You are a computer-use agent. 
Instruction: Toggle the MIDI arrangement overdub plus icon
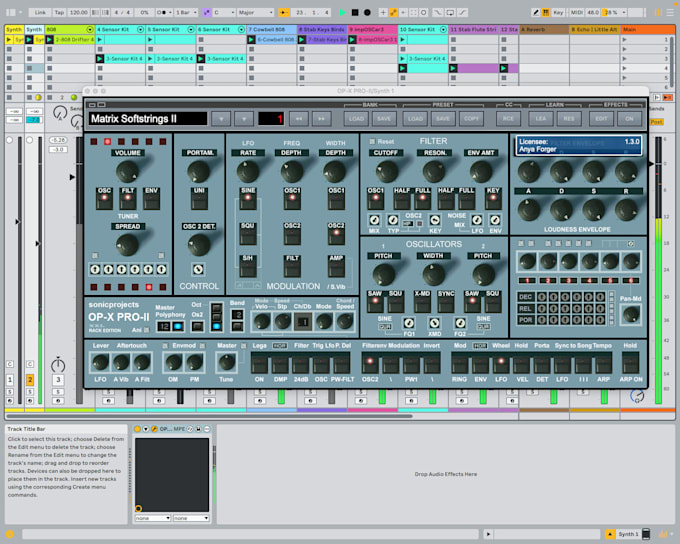[383, 13]
